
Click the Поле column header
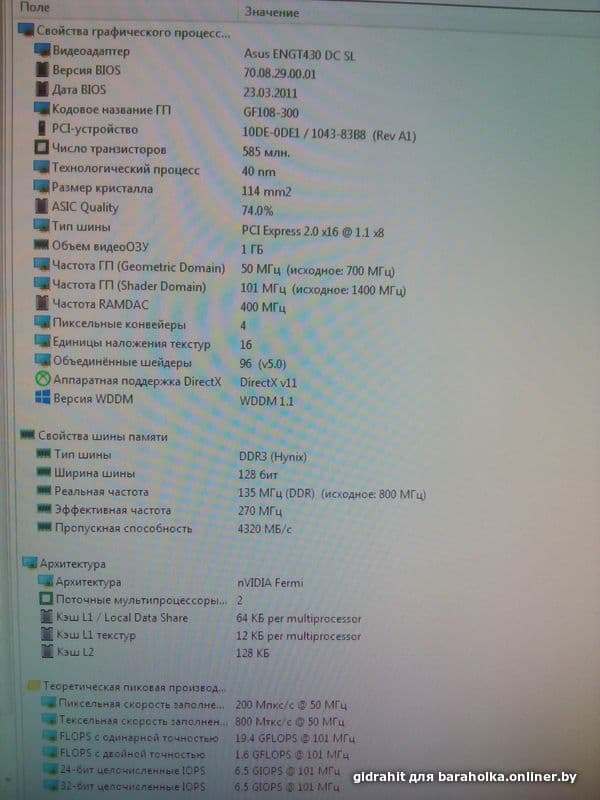pyautogui.click(x=35, y=7)
